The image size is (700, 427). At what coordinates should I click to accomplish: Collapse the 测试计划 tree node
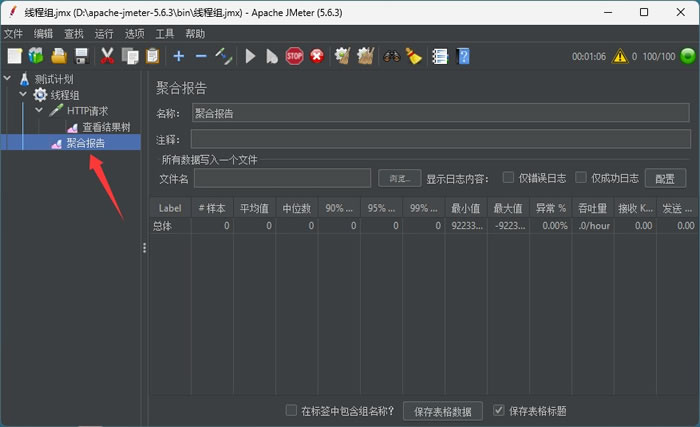(7, 78)
